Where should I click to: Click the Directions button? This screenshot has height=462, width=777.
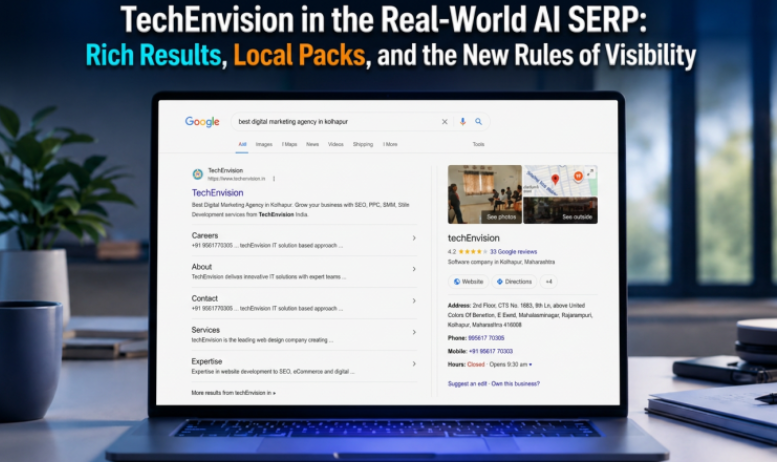pos(514,282)
